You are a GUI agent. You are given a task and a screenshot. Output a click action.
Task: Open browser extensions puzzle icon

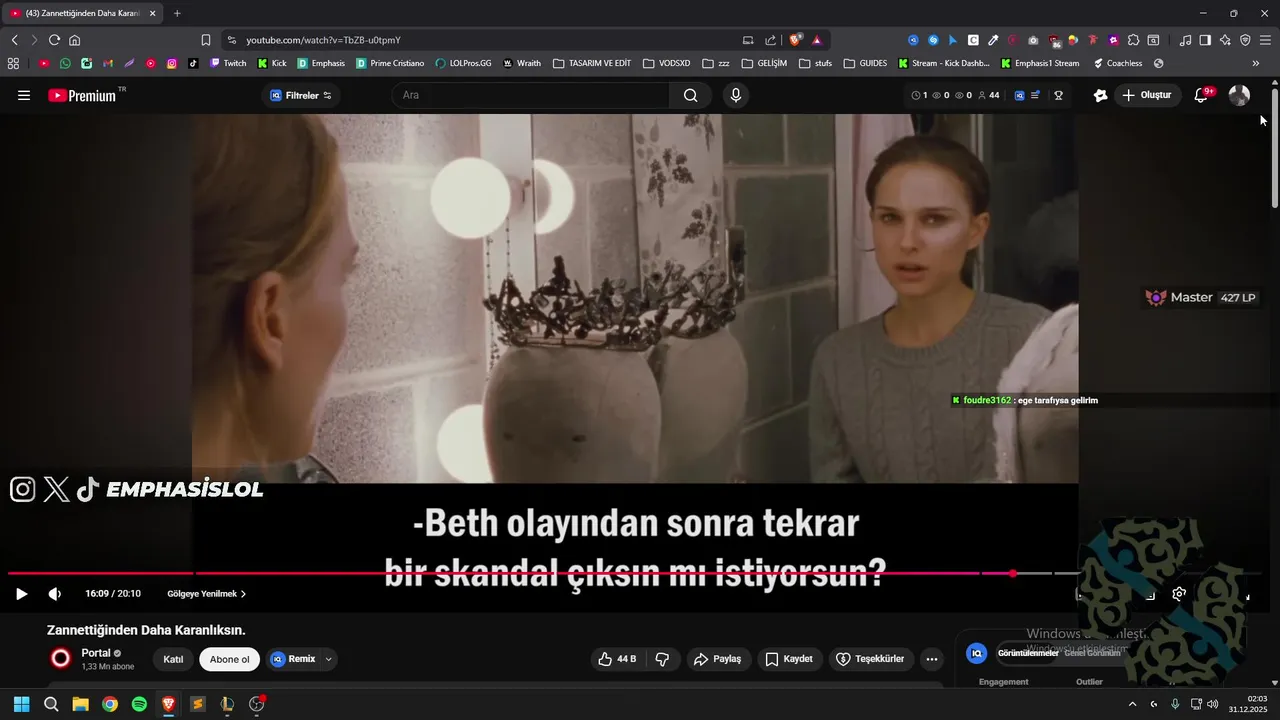coord(1133,40)
